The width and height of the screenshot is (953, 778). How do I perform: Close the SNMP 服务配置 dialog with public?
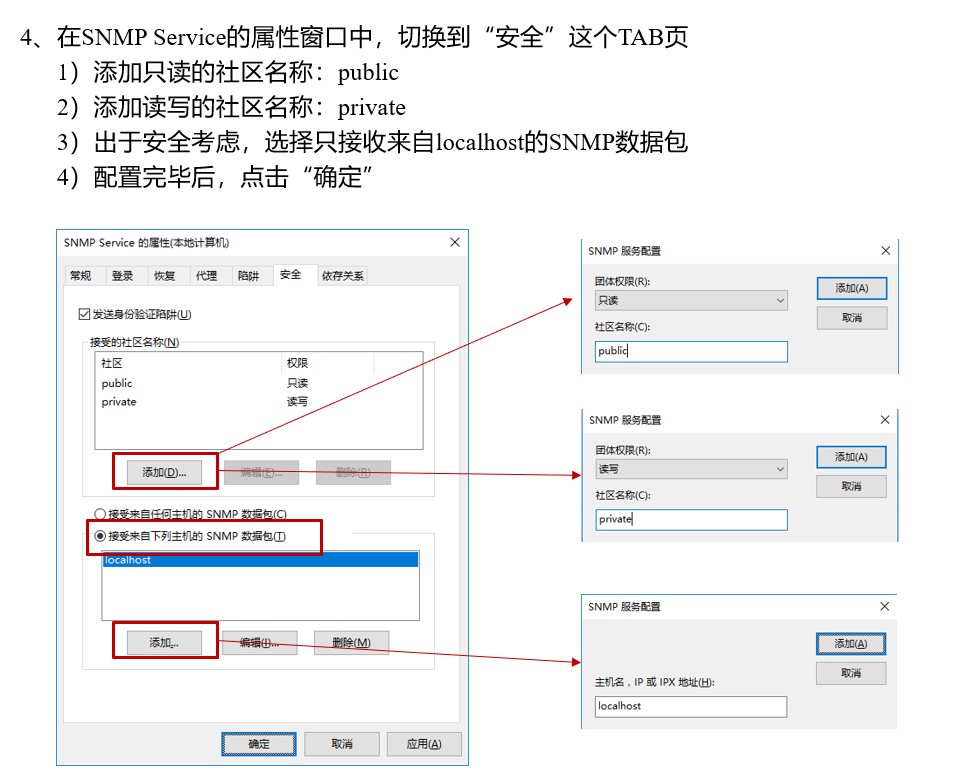[x=886, y=250]
